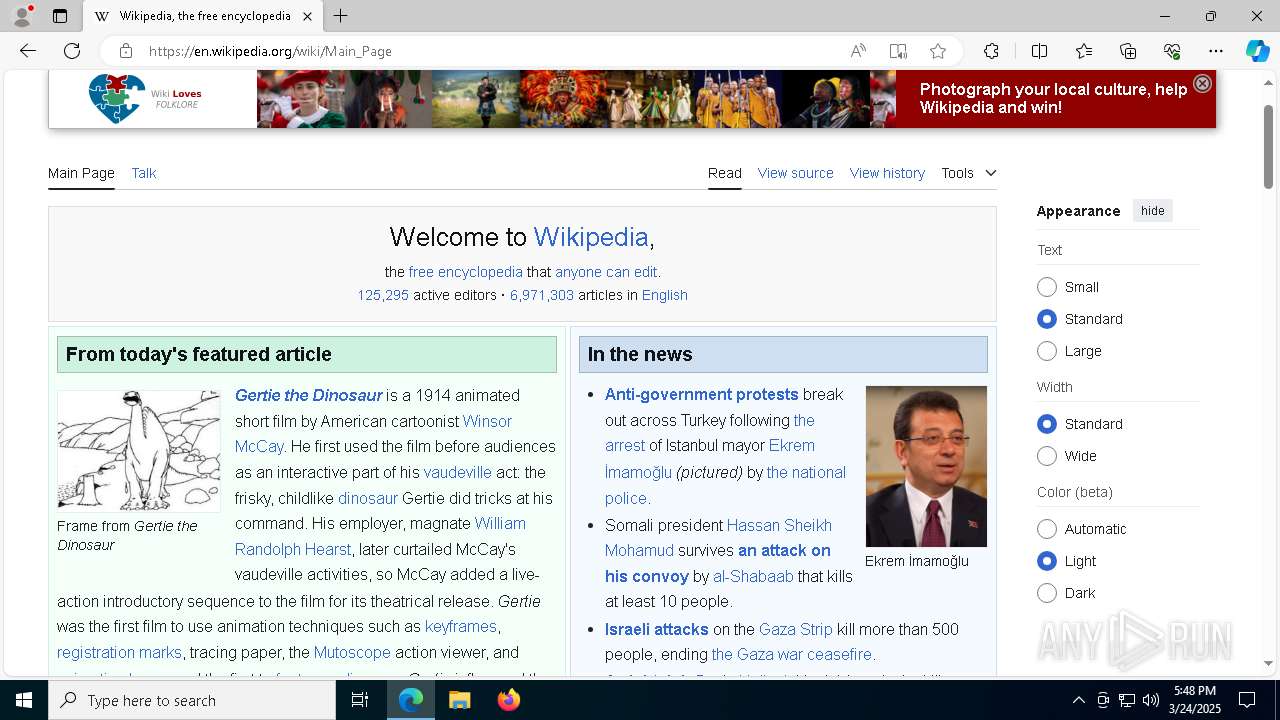Select Wide width option

click(1047, 456)
